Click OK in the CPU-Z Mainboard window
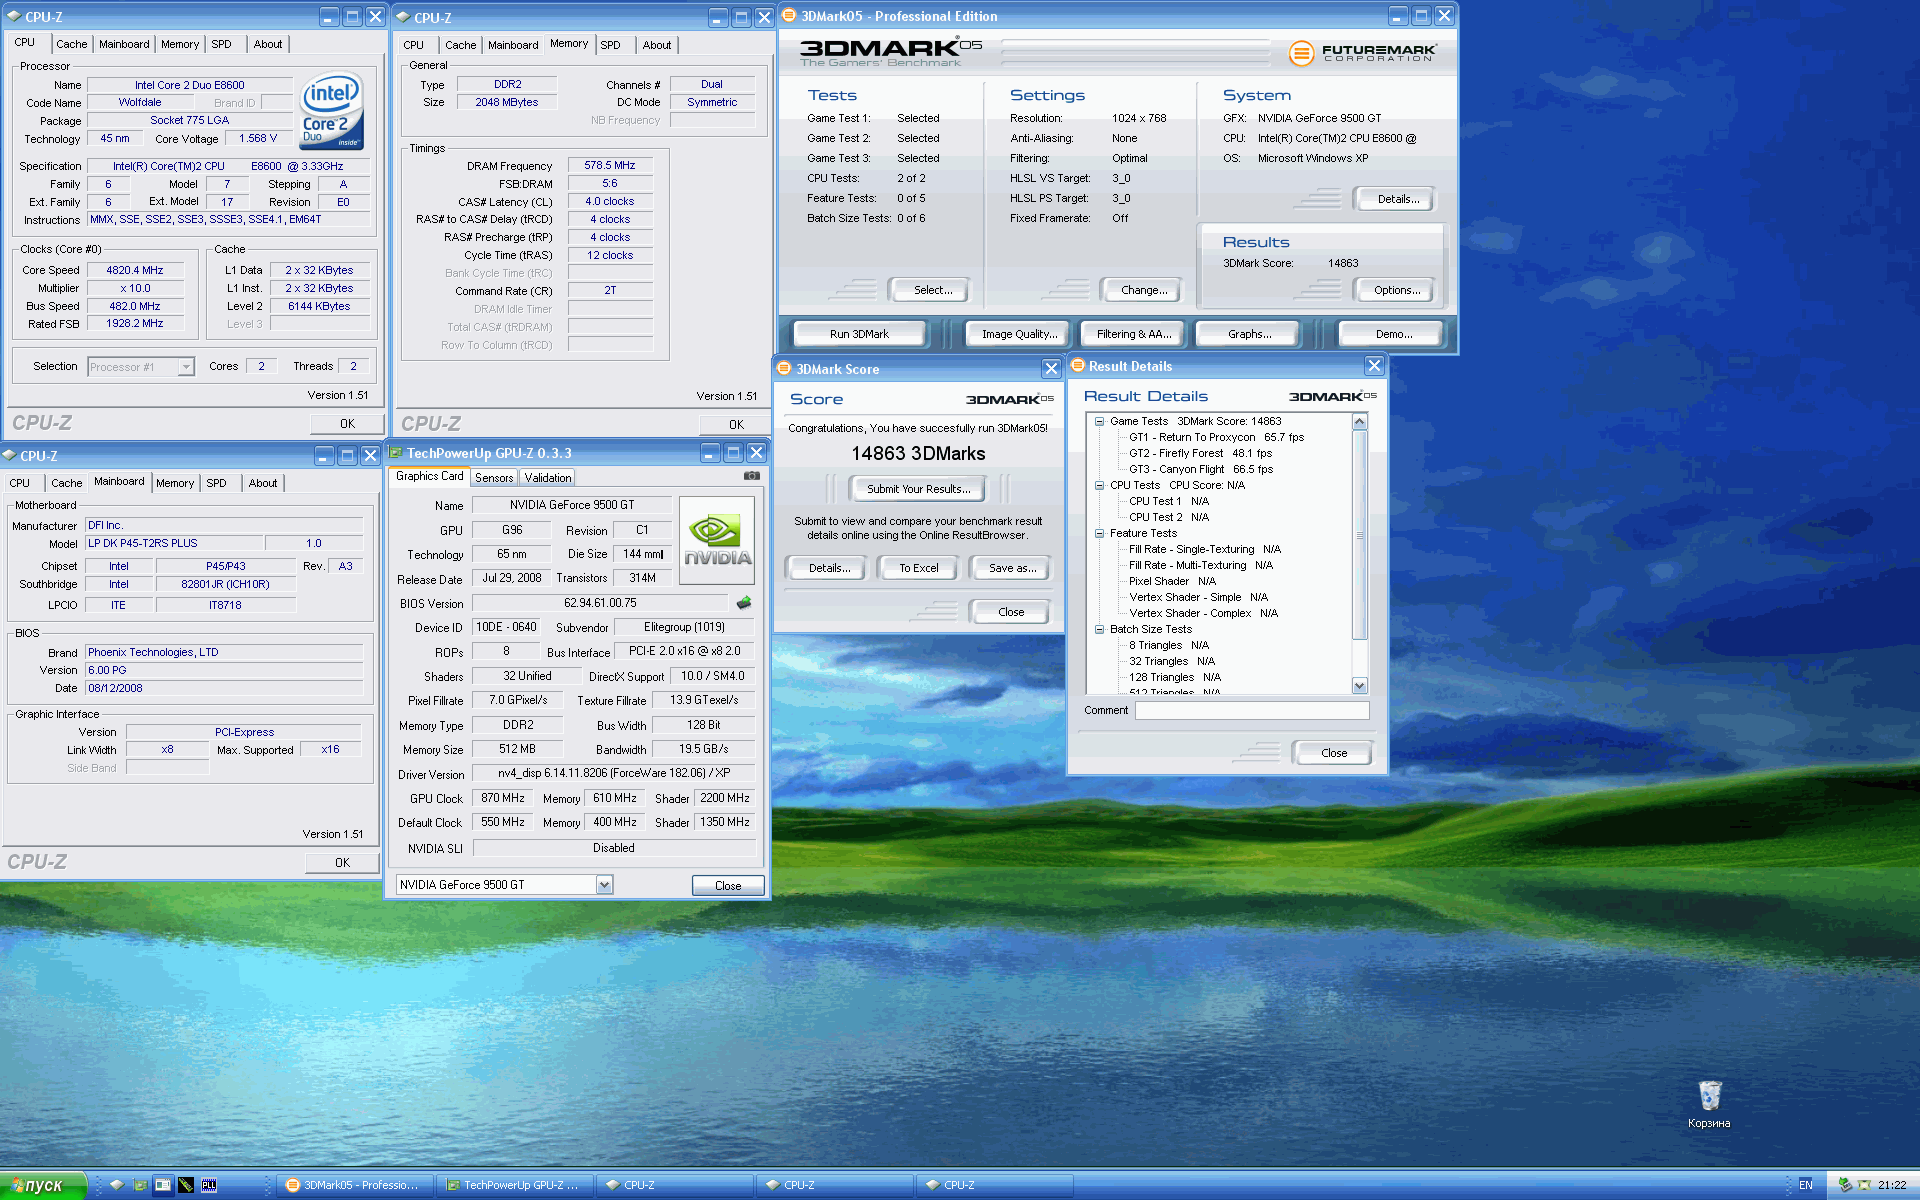 tap(342, 862)
